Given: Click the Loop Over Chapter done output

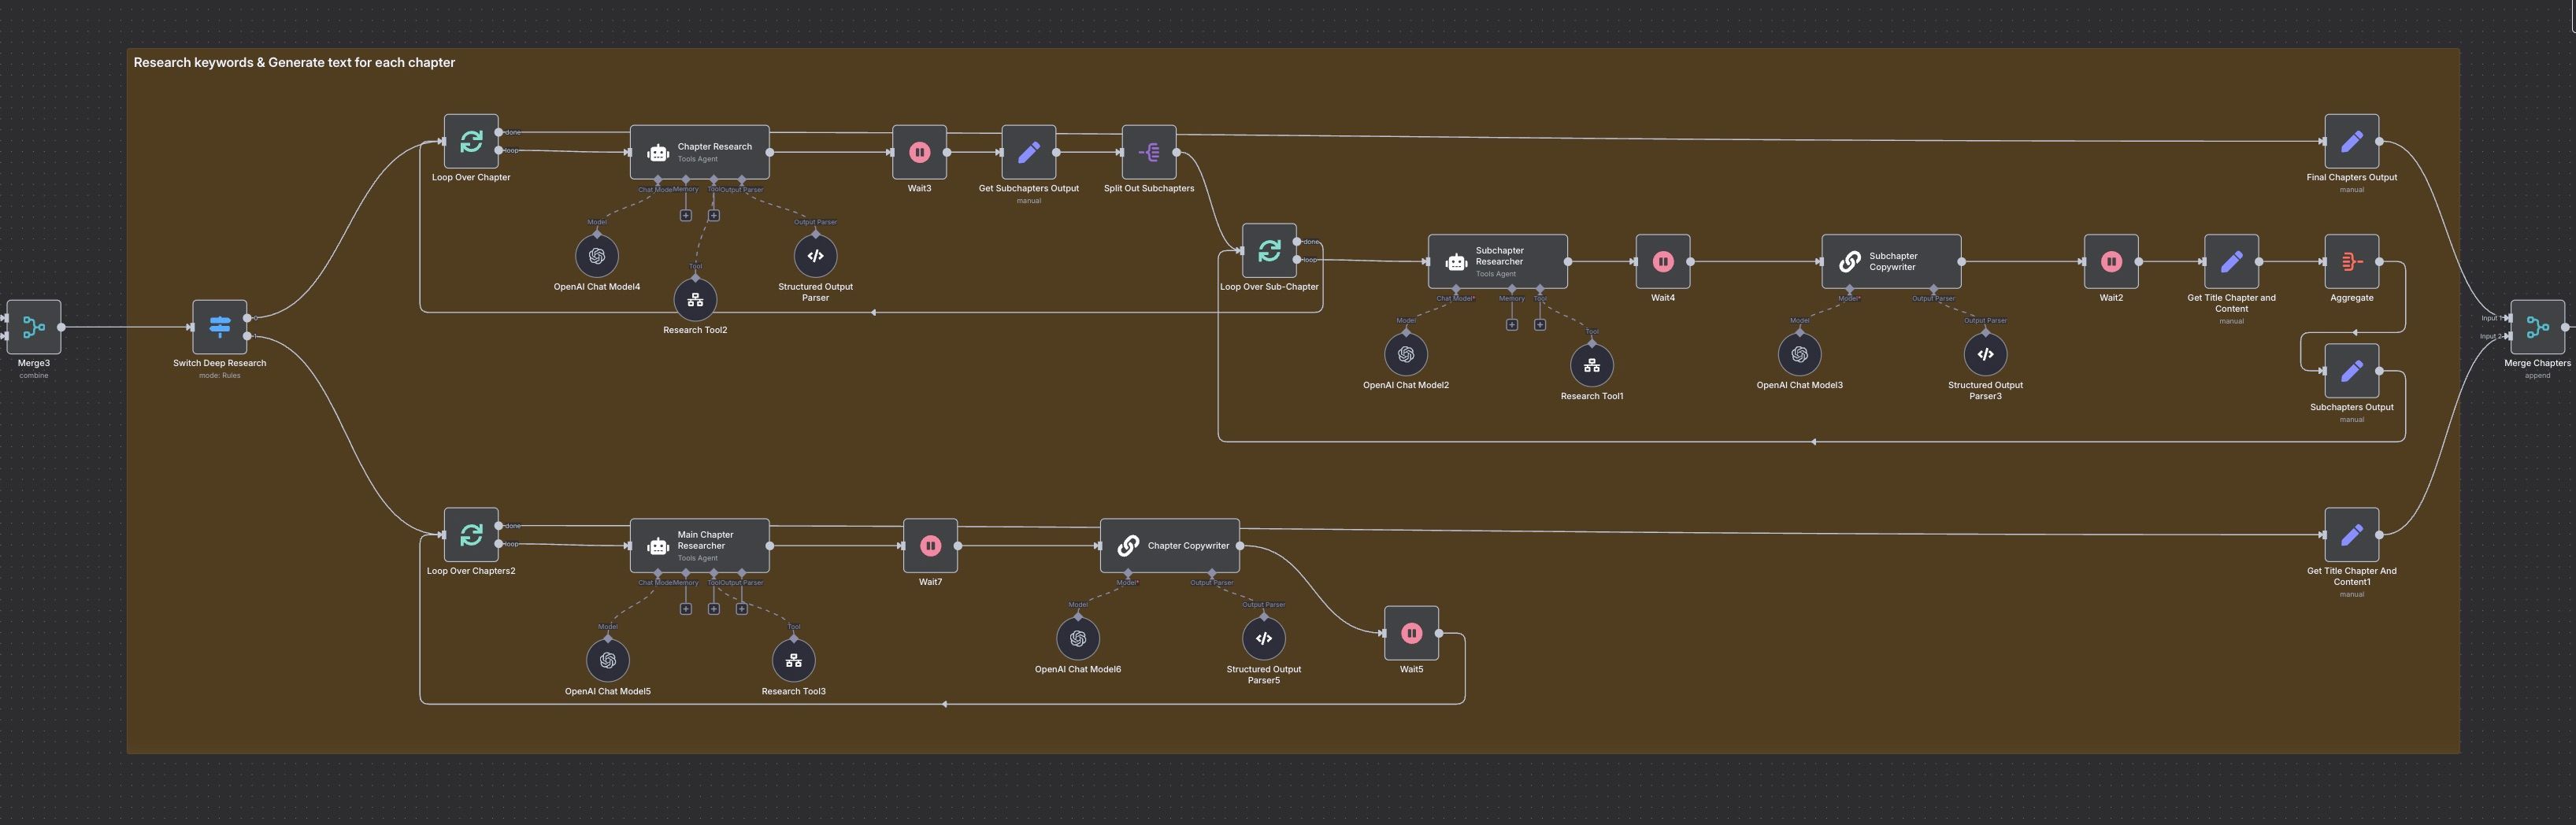Looking at the screenshot, I should (x=499, y=132).
